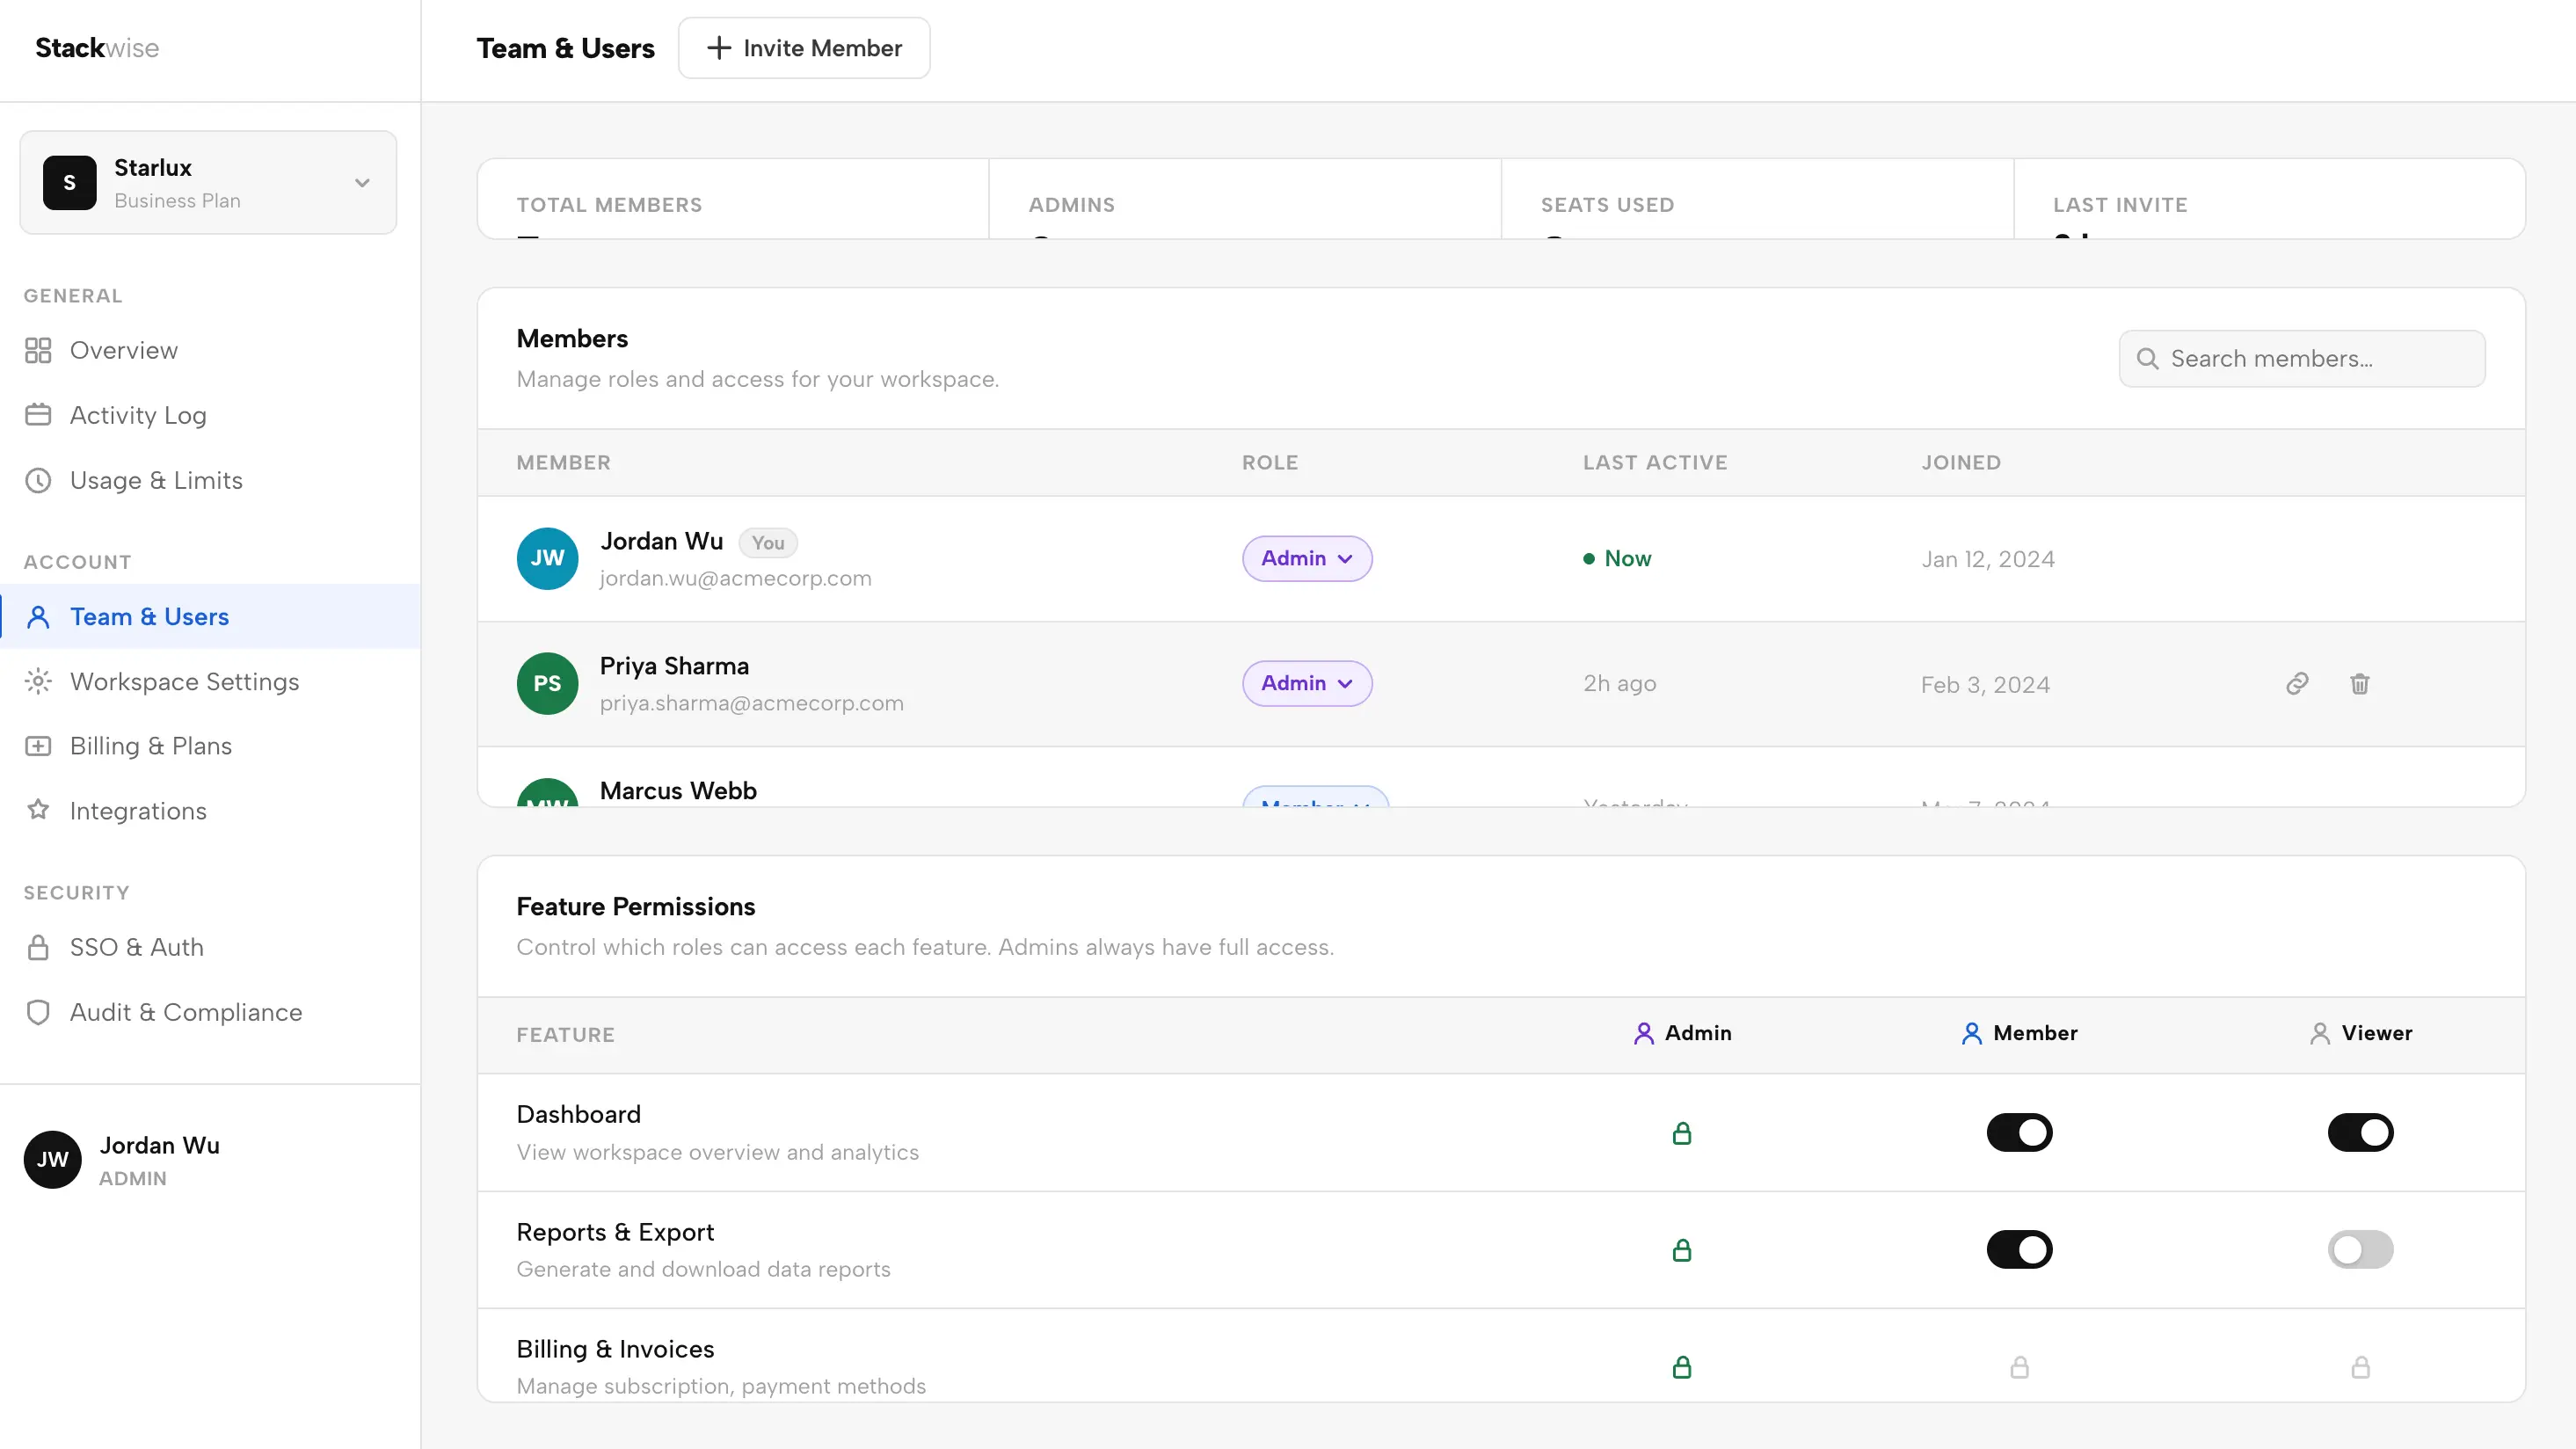Click Jordan Wu's JW avatar in members table

click(x=547, y=559)
